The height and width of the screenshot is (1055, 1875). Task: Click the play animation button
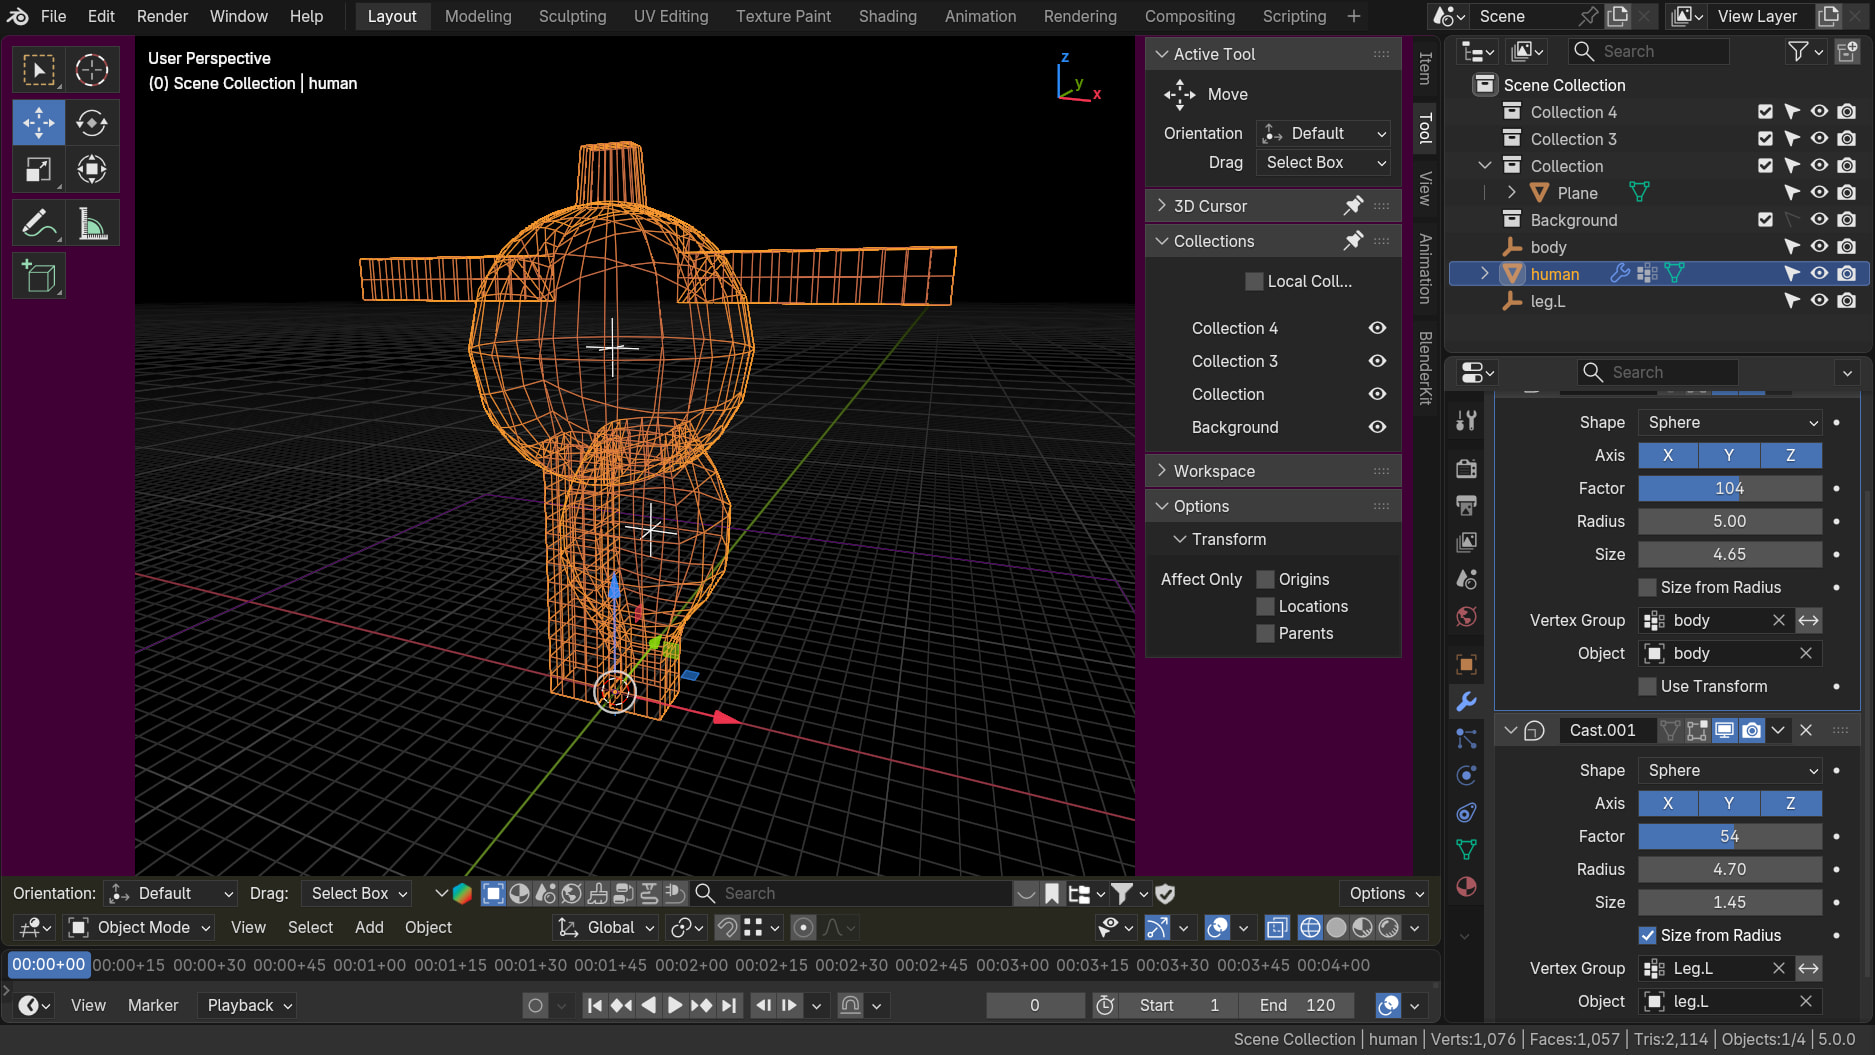pos(675,1005)
